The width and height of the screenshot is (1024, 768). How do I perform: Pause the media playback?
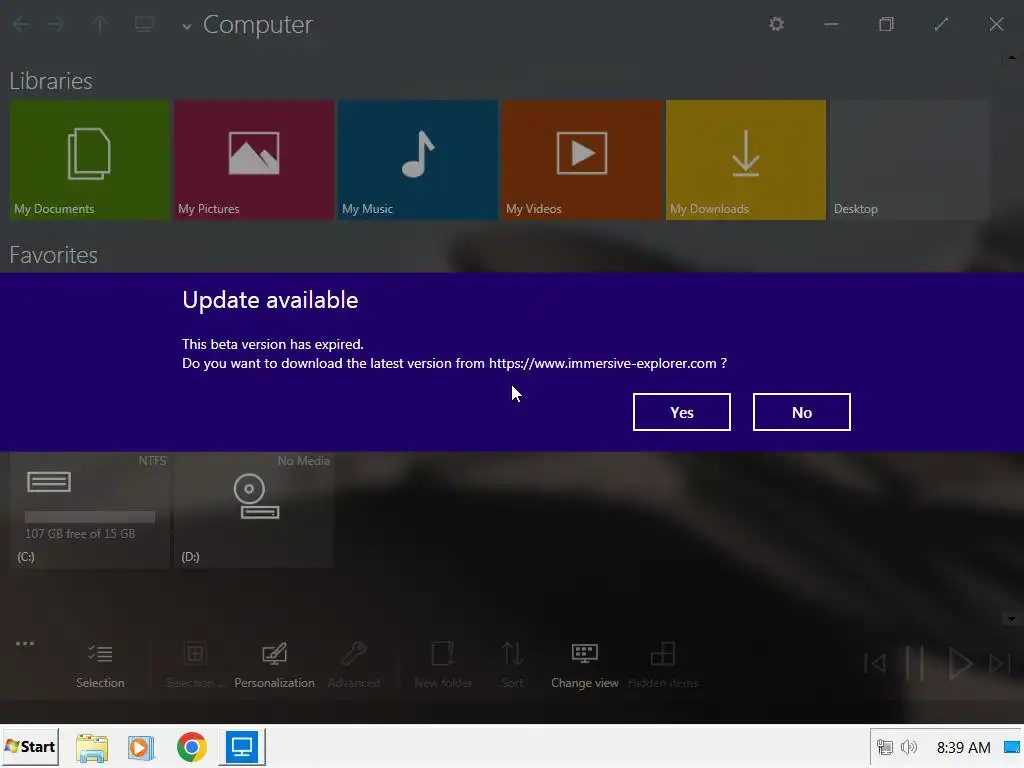click(x=914, y=664)
